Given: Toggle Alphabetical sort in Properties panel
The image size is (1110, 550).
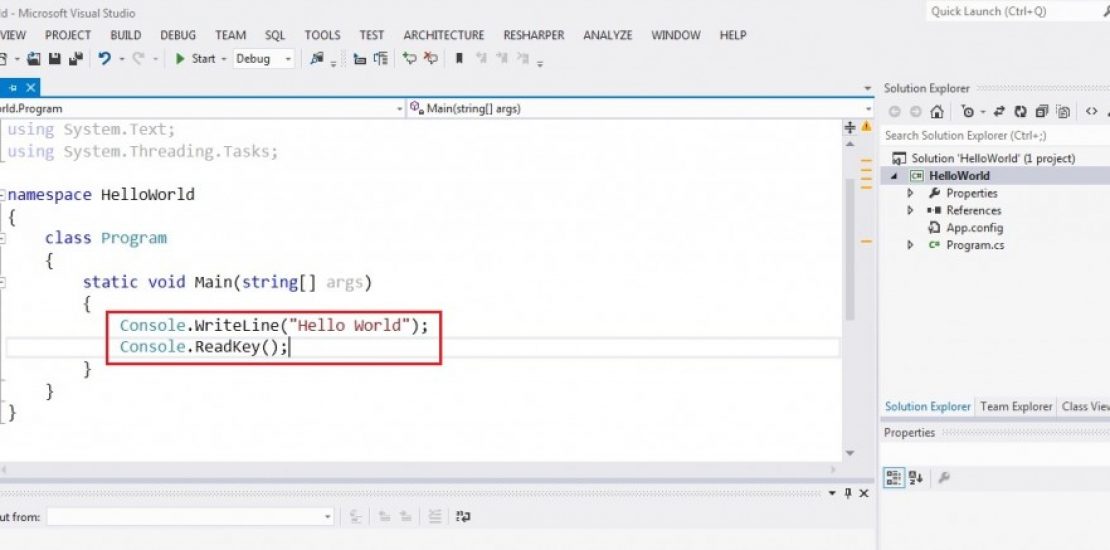Looking at the screenshot, I should point(916,478).
